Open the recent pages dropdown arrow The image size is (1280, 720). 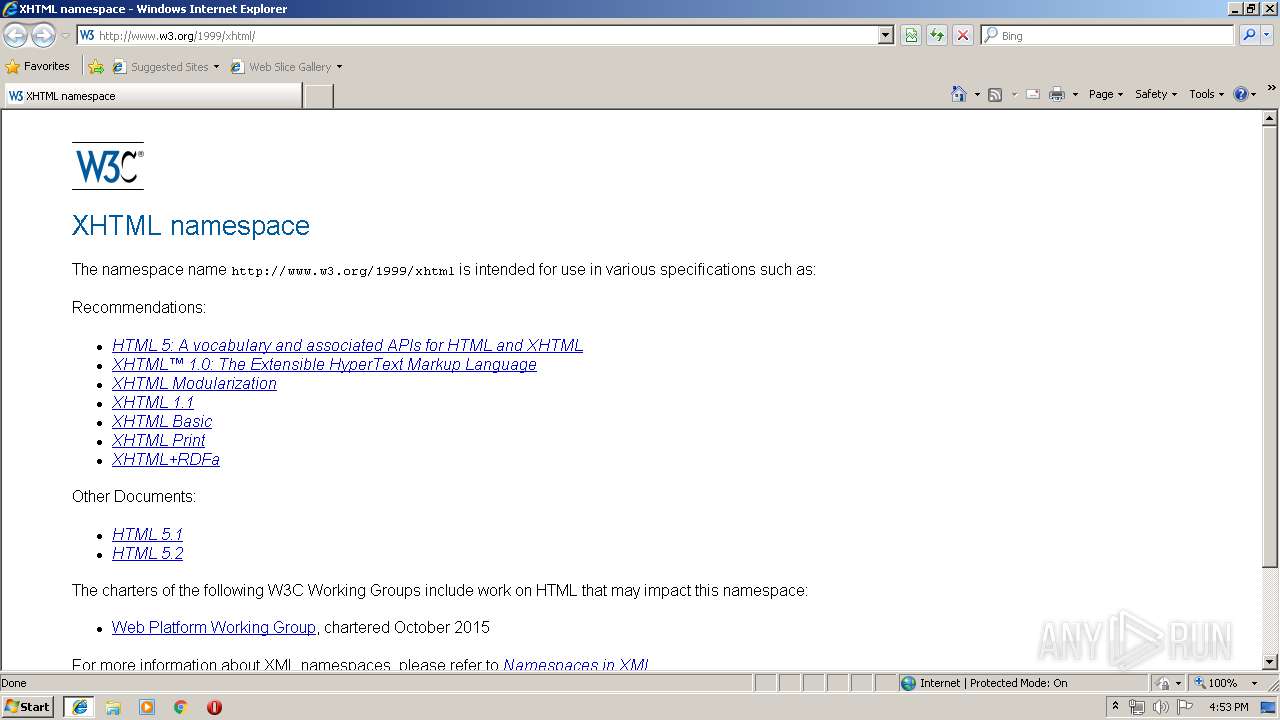tap(65, 36)
